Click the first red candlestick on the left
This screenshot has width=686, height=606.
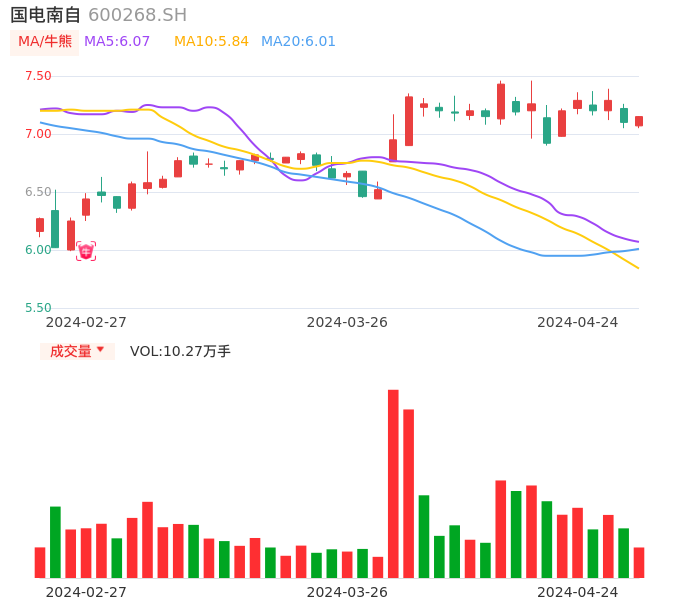click(x=40, y=225)
